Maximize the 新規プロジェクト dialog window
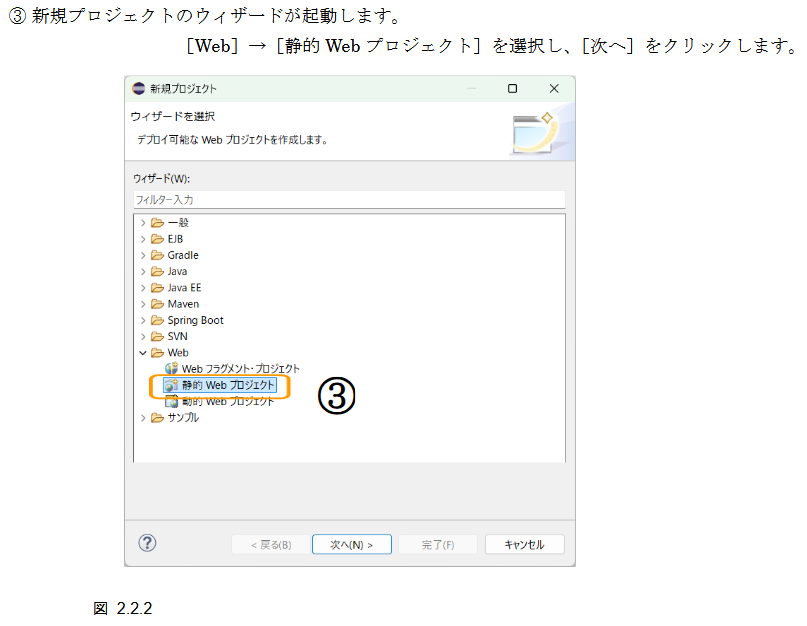Viewport: 807px width, 626px height. point(512,89)
